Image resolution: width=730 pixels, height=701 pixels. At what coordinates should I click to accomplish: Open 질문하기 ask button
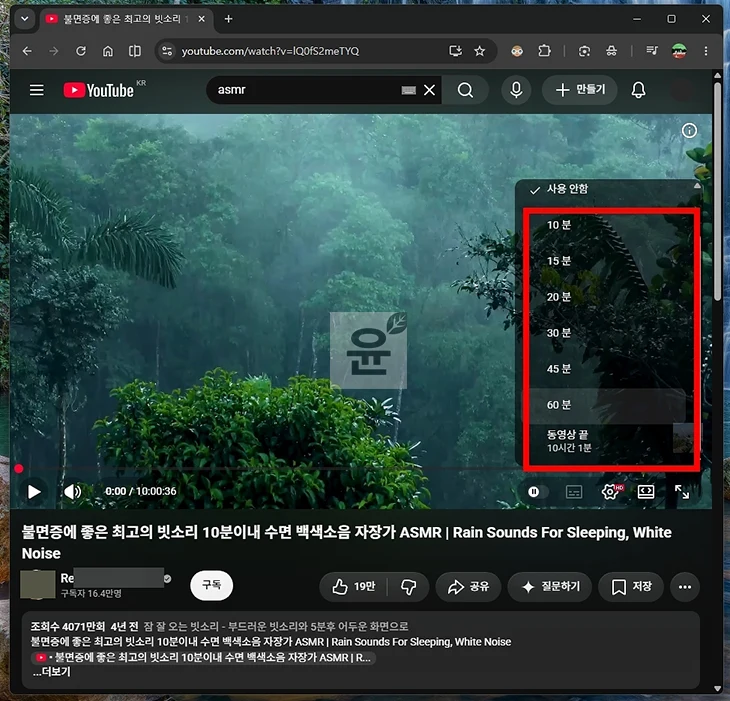click(550, 586)
